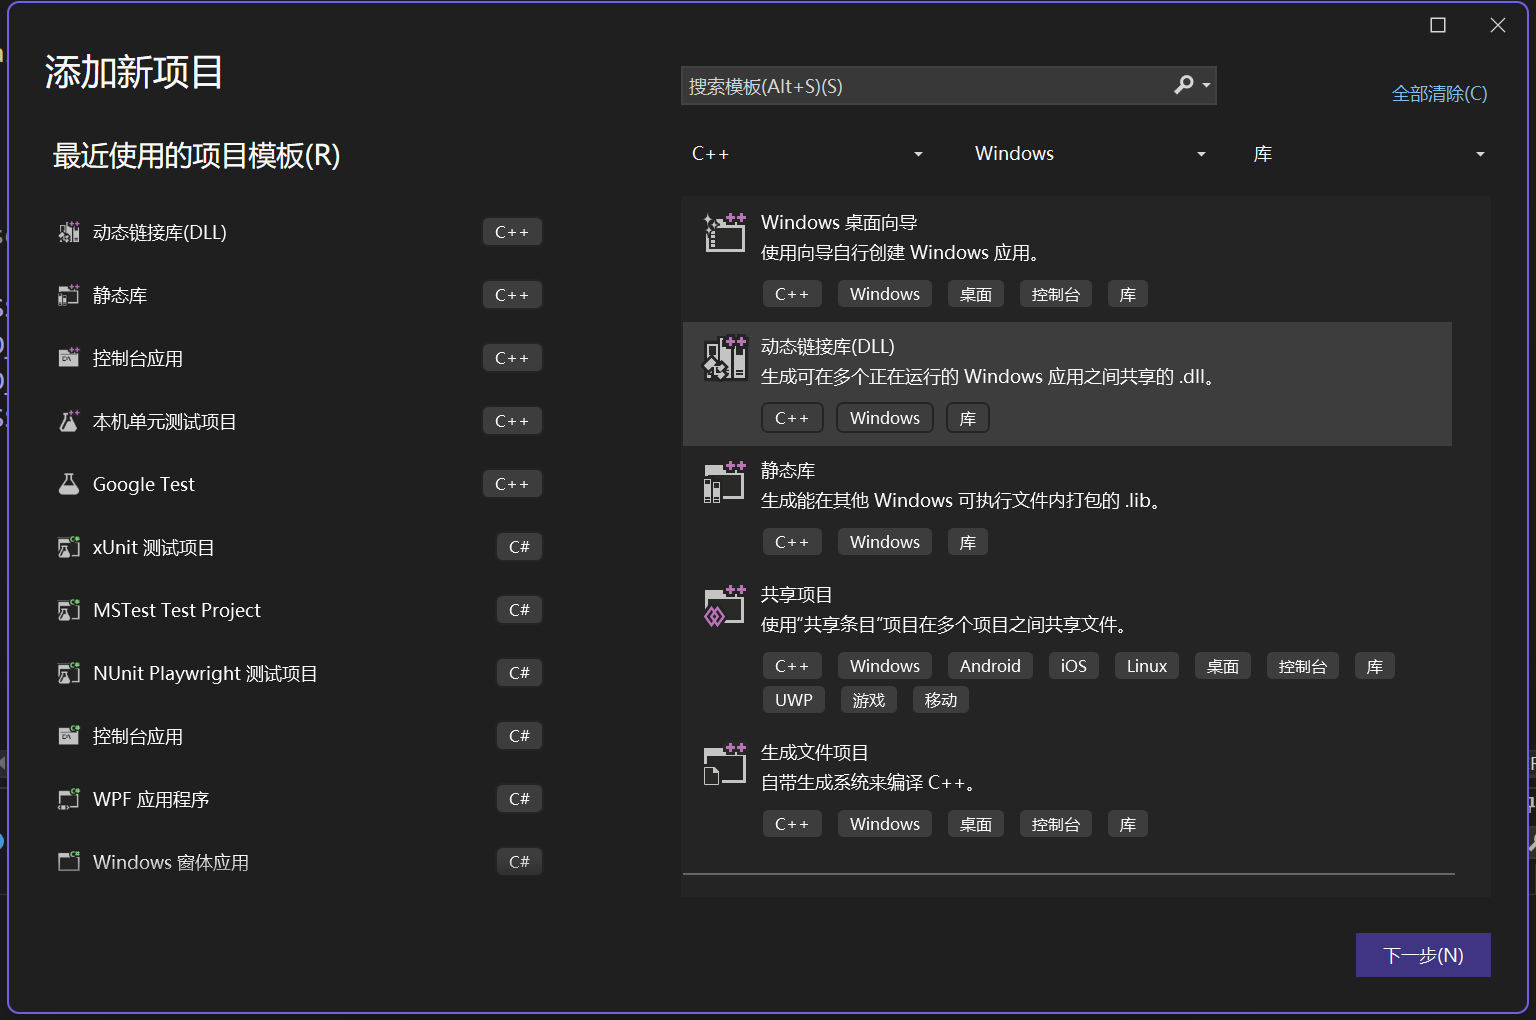Open the C++ language filter dropdown
This screenshot has width=1536, height=1020.
click(x=807, y=154)
